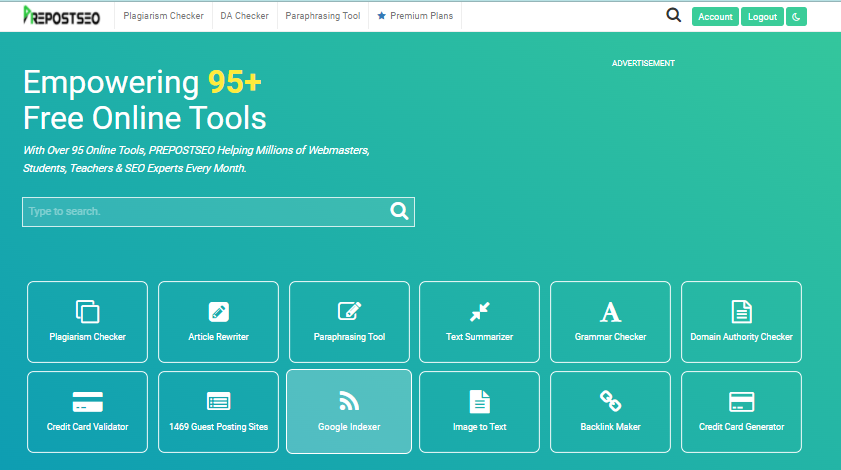Screen dimensions: 841x470
Task: Click the Image to Text file icon
Action: point(479,402)
